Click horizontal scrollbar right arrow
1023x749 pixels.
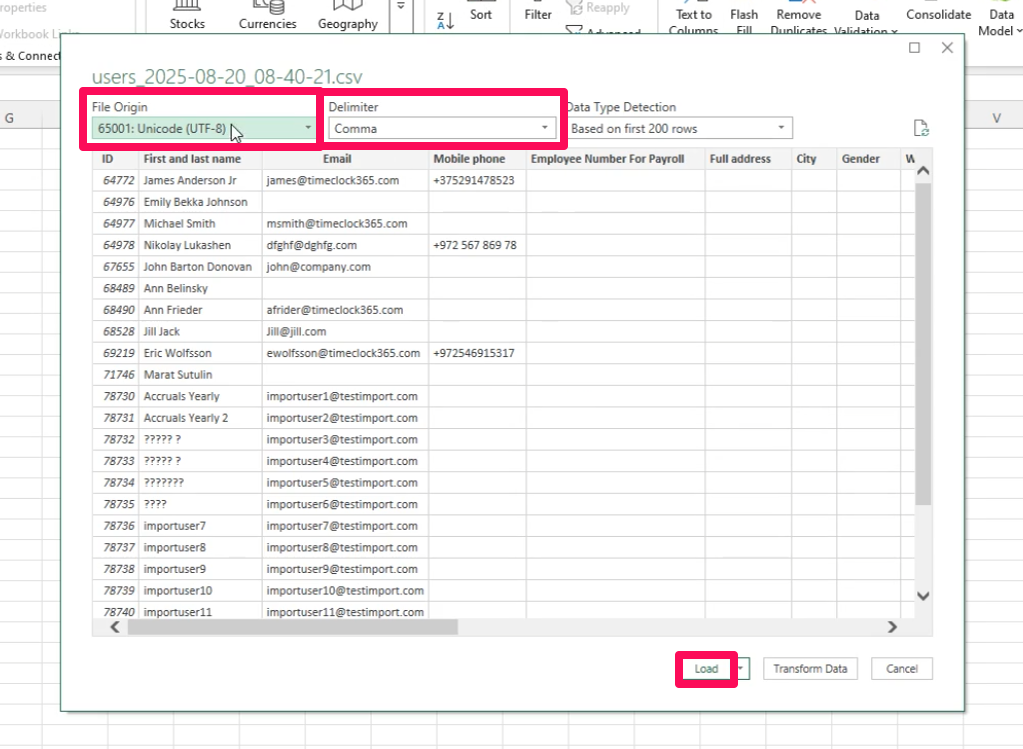tap(892, 627)
